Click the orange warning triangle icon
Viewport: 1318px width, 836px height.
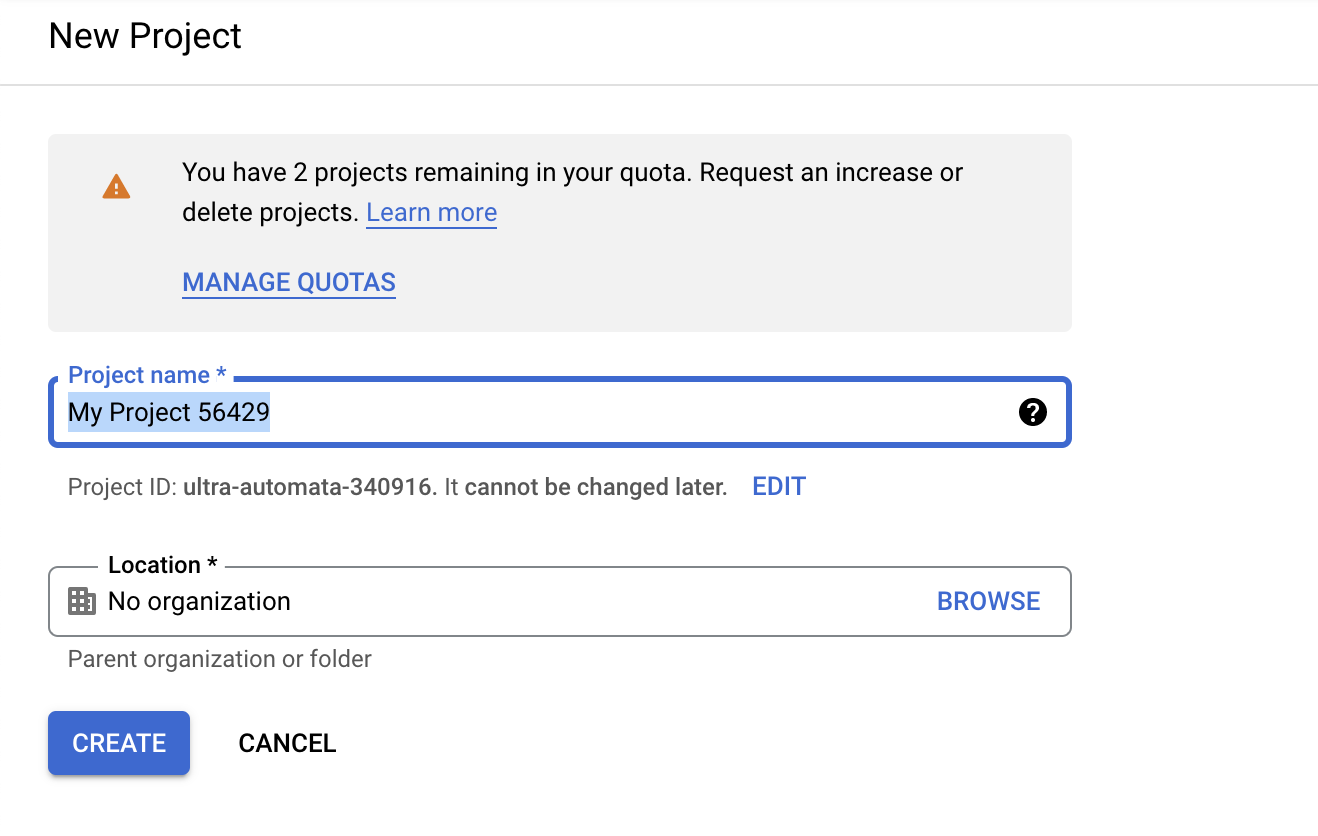(117, 187)
